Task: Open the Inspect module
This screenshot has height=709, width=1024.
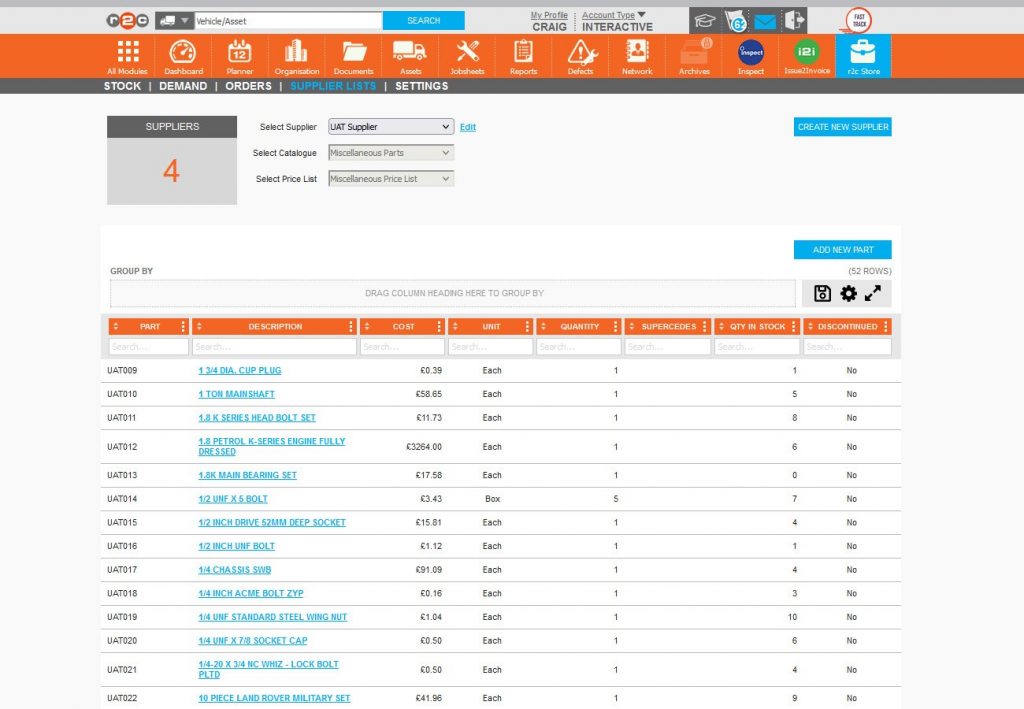Action: pos(750,55)
